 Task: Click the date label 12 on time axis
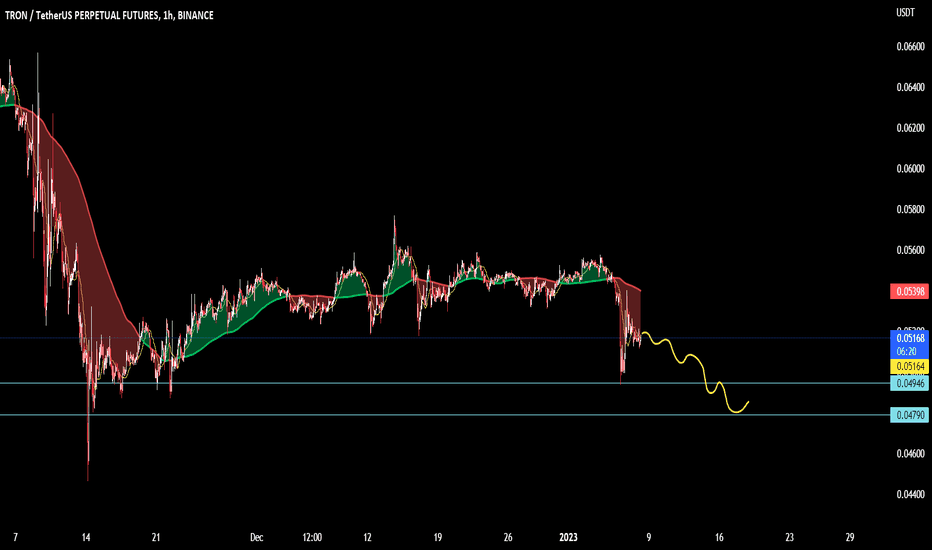(367, 538)
